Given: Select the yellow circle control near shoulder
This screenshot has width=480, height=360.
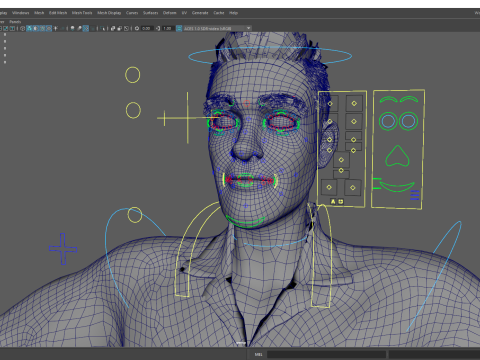Looking at the screenshot, I should point(135,215).
